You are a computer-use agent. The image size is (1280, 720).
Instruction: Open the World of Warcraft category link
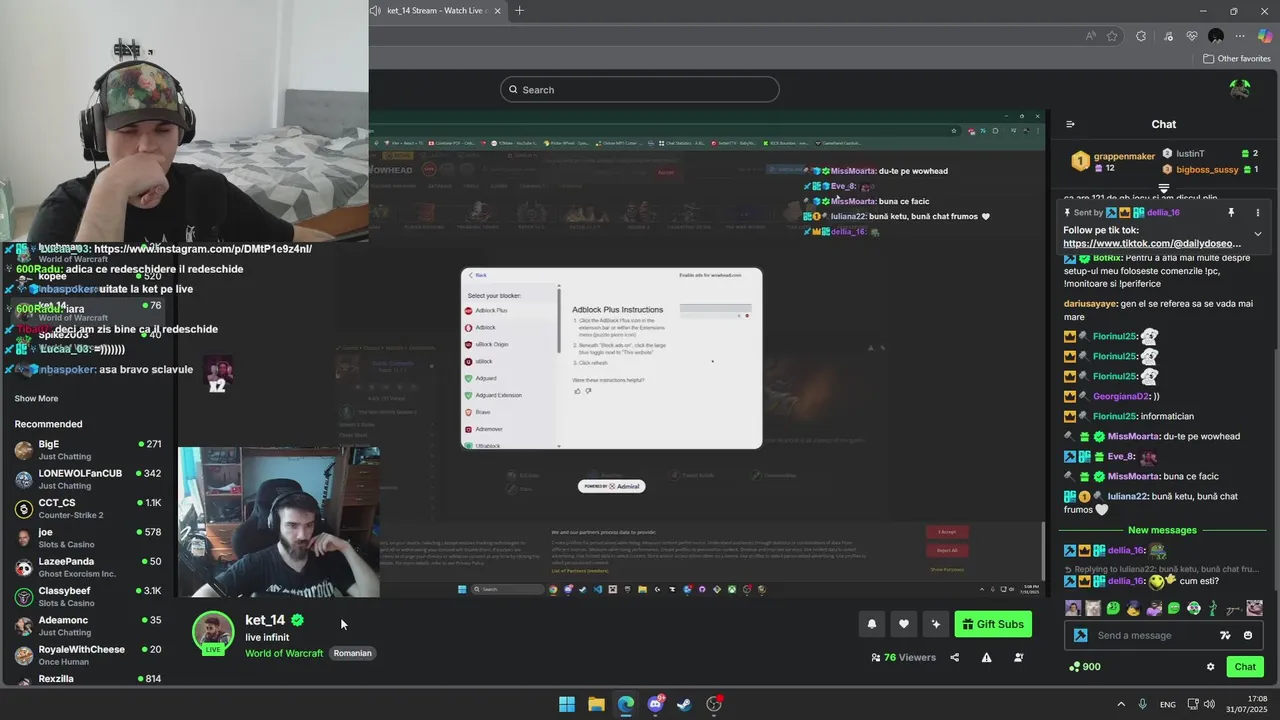click(284, 653)
